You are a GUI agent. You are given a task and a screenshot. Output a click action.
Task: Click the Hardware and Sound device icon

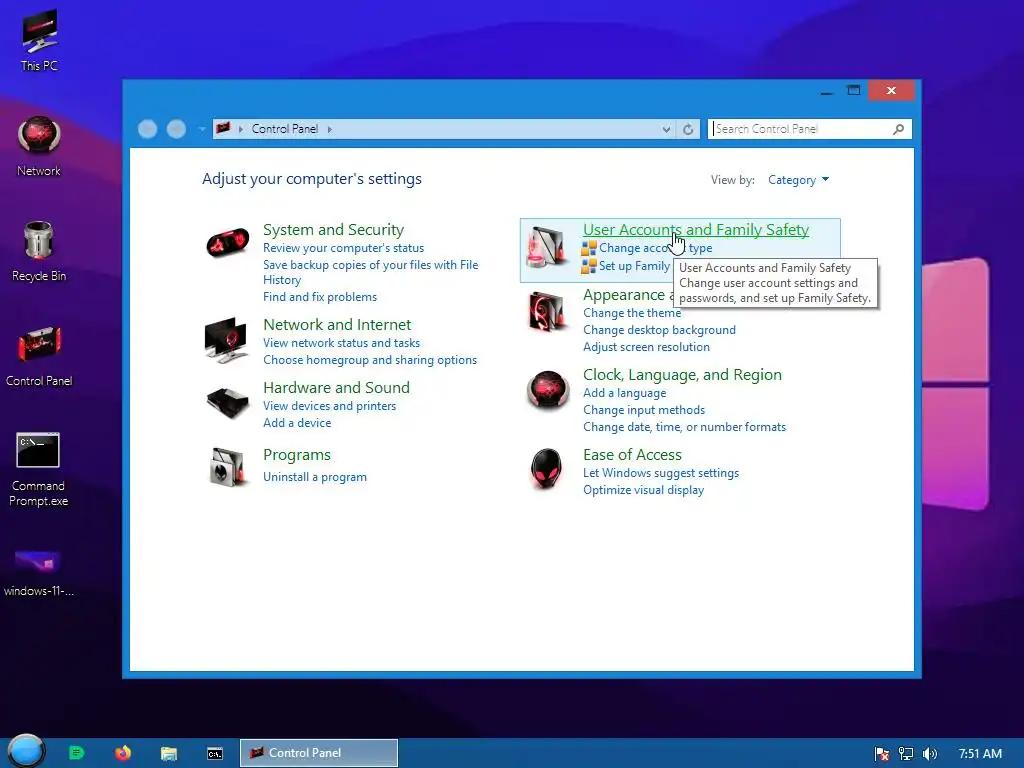coord(227,402)
